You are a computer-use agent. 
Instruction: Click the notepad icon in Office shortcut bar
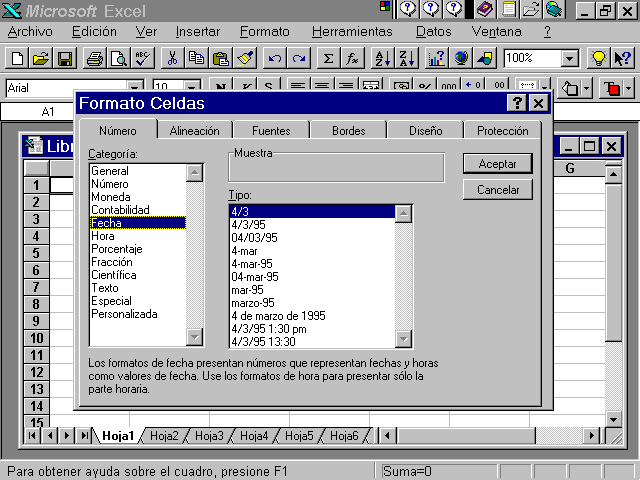pyautogui.click(x=508, y=9)
